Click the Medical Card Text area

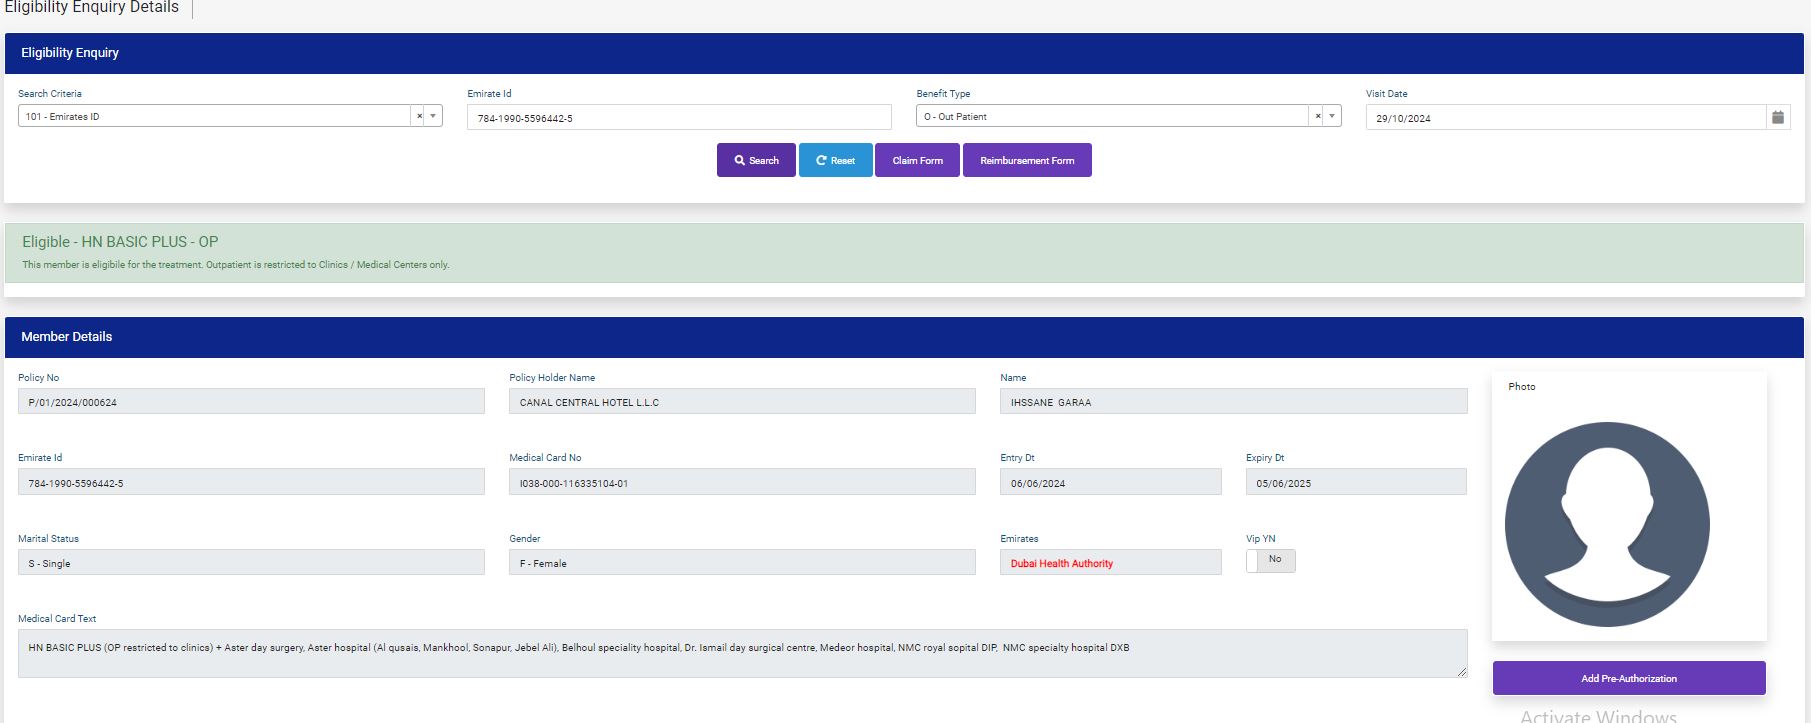742,653
